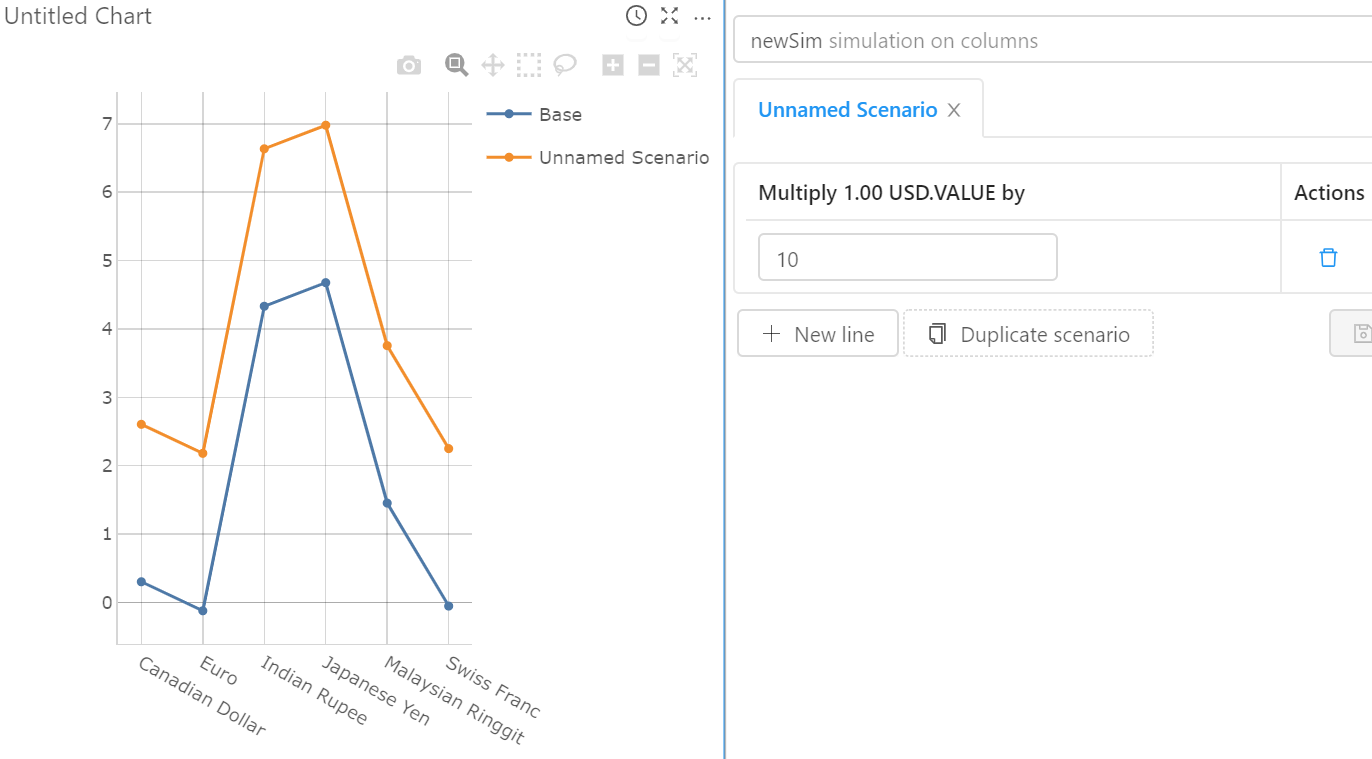Close the Unnamed Scenario tab
This screenshot has width=1372, height=759.
coord(953,109)
